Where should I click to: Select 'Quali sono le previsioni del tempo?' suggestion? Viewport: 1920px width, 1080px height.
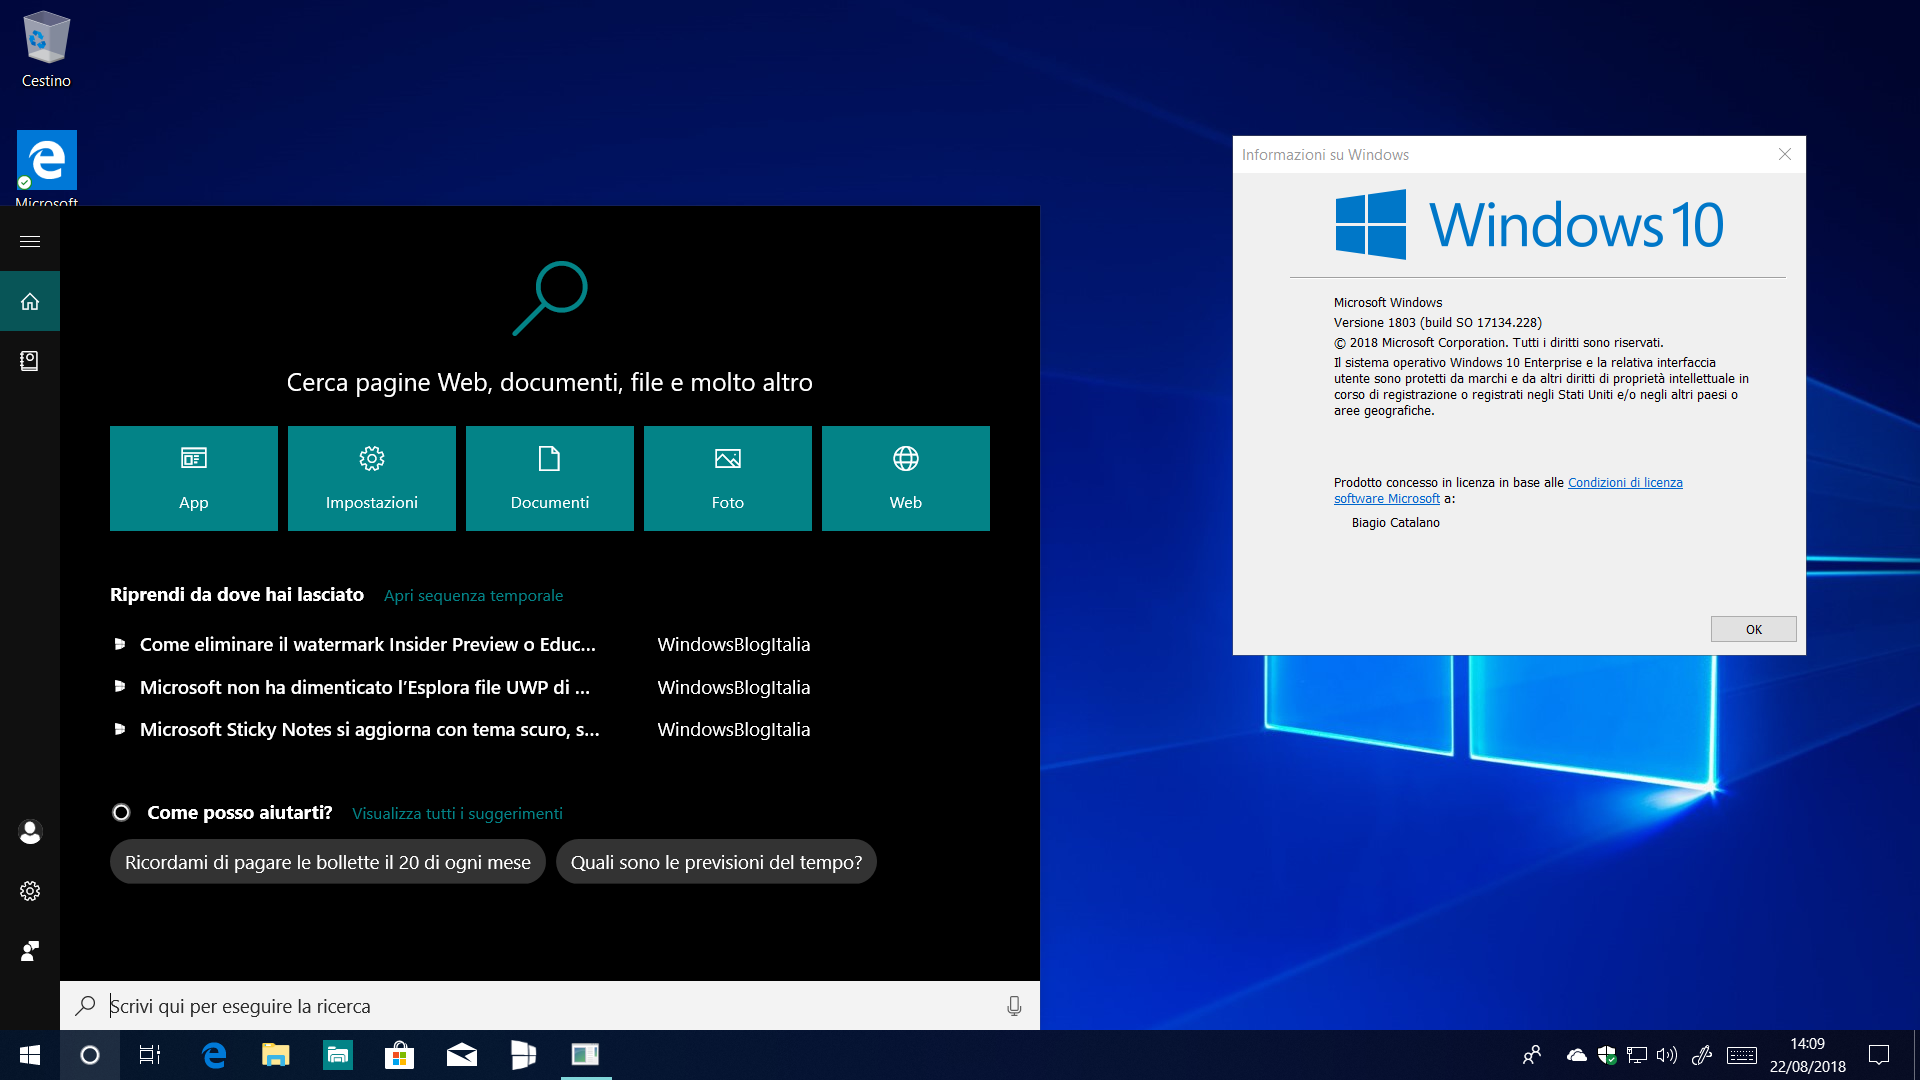(x=716, y=862)
